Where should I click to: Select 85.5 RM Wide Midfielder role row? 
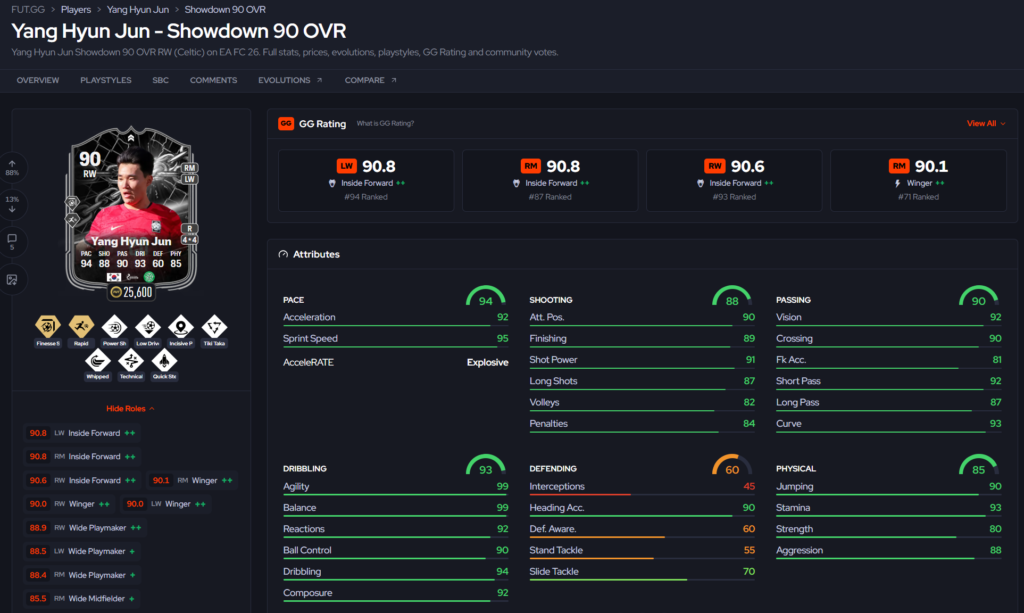[x=82, y=598]
